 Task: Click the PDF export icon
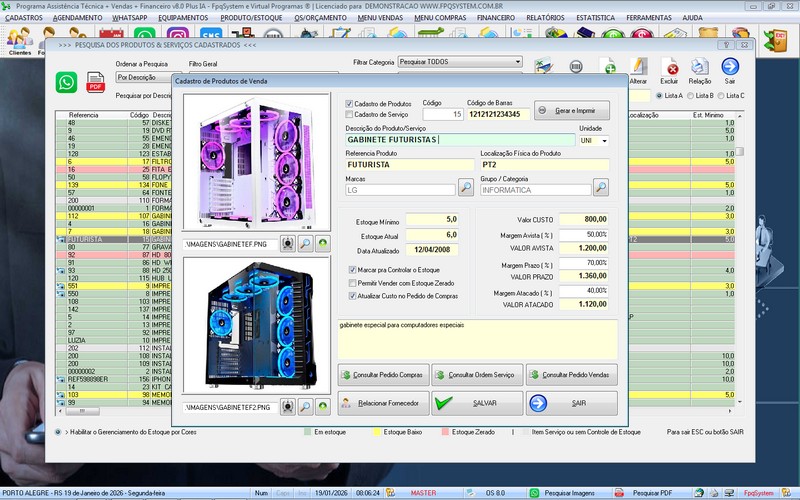tap(97, 83)
